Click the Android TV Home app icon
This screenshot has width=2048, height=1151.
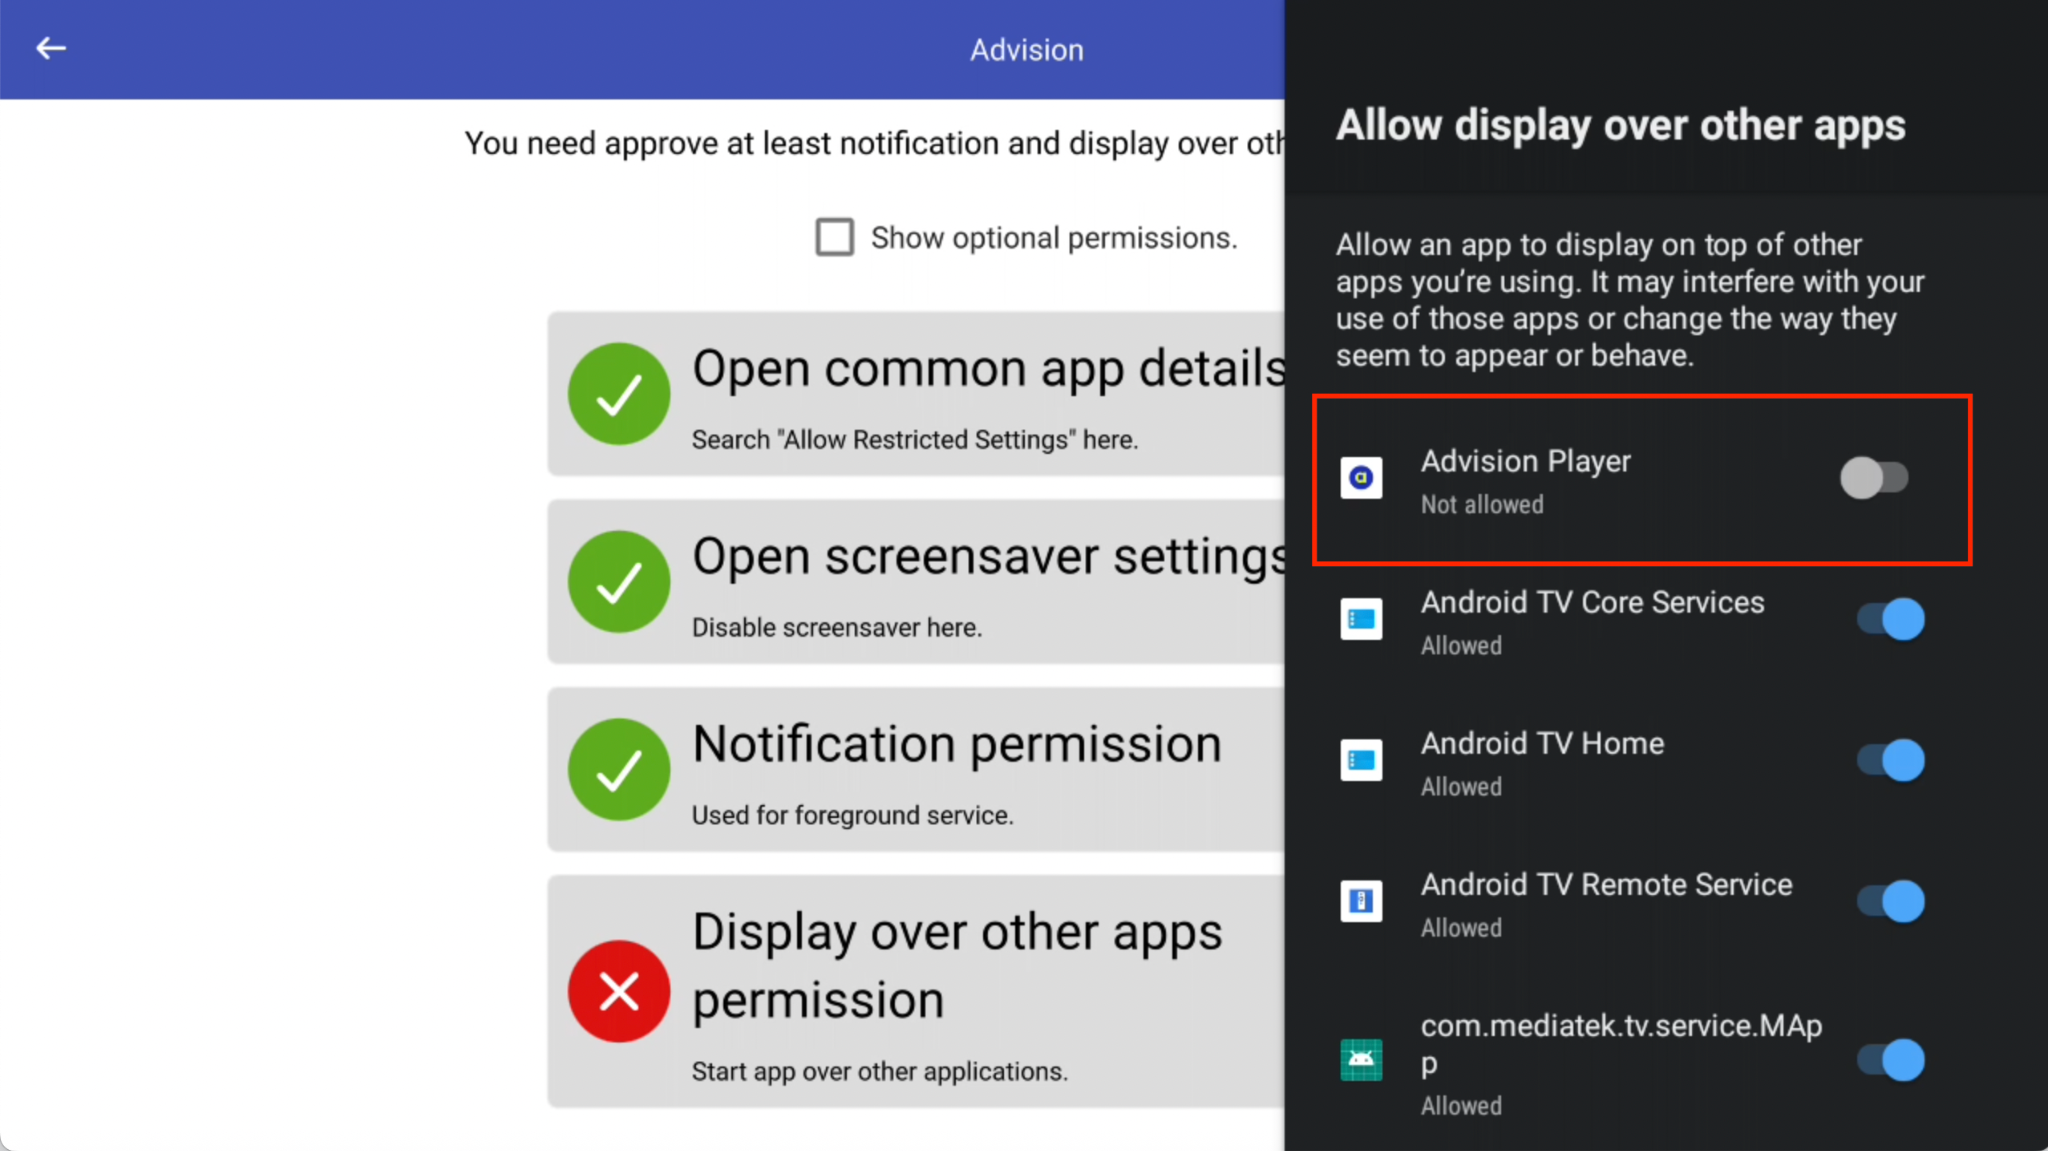(1361, 760)
